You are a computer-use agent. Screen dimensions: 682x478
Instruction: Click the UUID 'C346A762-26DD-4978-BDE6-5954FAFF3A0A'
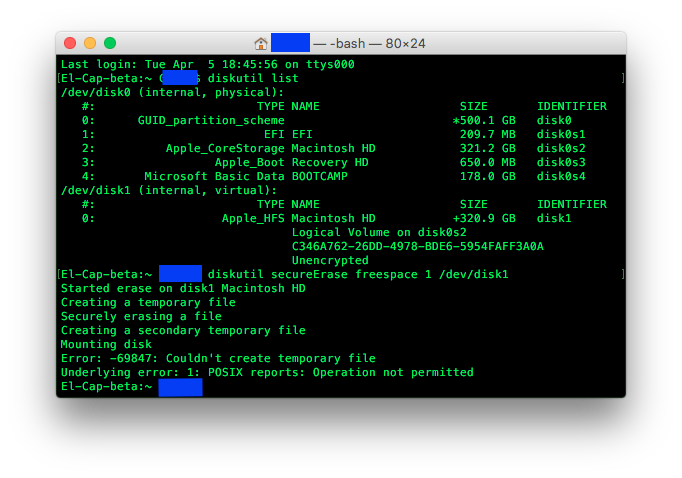(x=418, y=246)
